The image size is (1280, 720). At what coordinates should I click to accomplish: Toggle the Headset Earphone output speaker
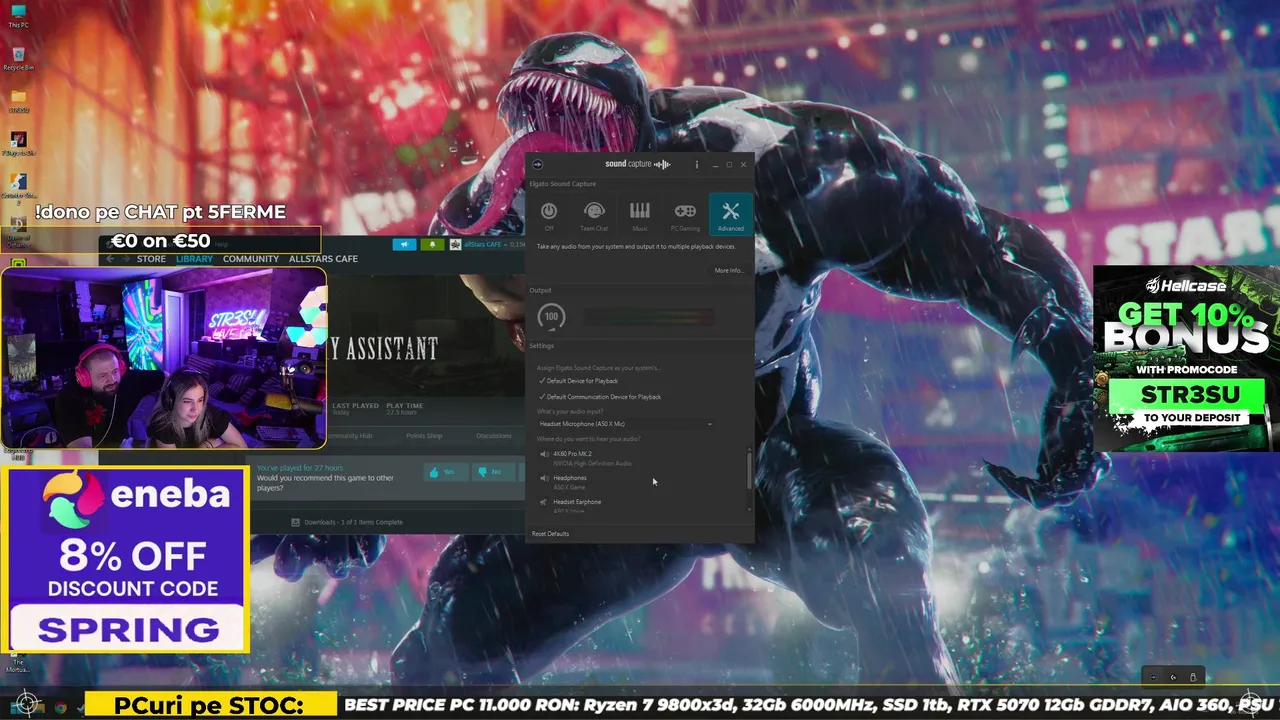pos(544,502)
